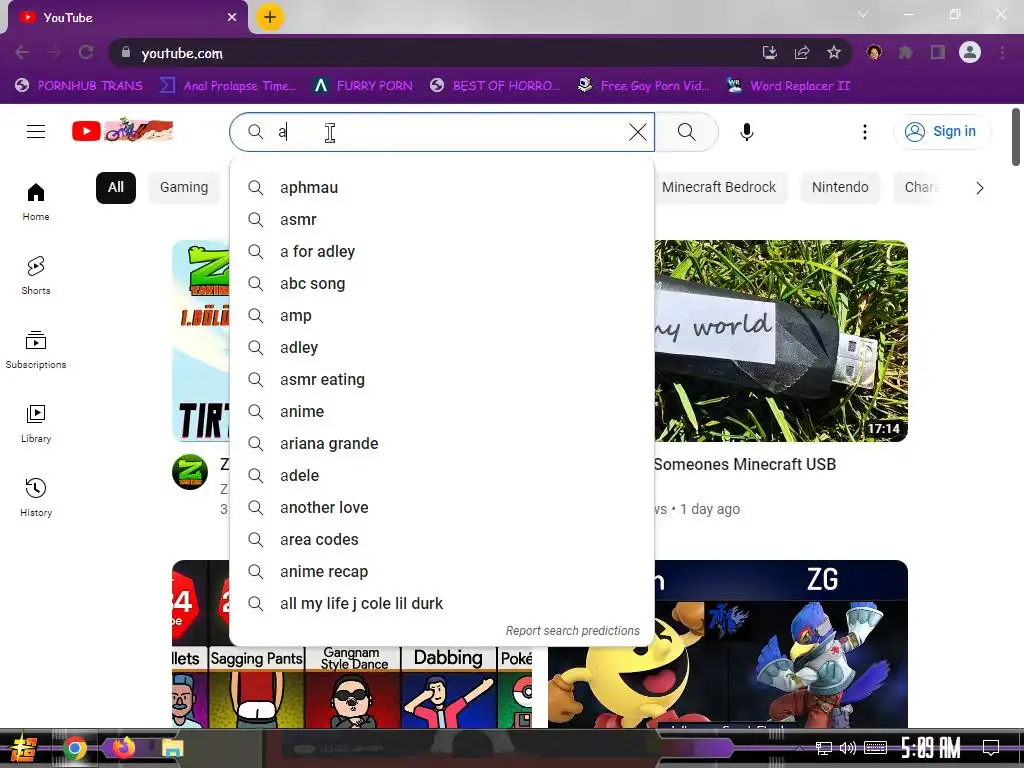Choose the aphmau search suggestion

pyautogui.click(x=442, y=187)
